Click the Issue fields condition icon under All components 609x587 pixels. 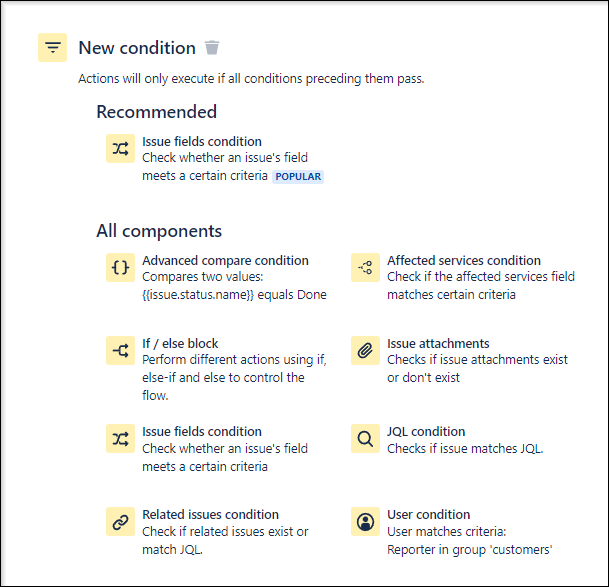coord(120,439)
